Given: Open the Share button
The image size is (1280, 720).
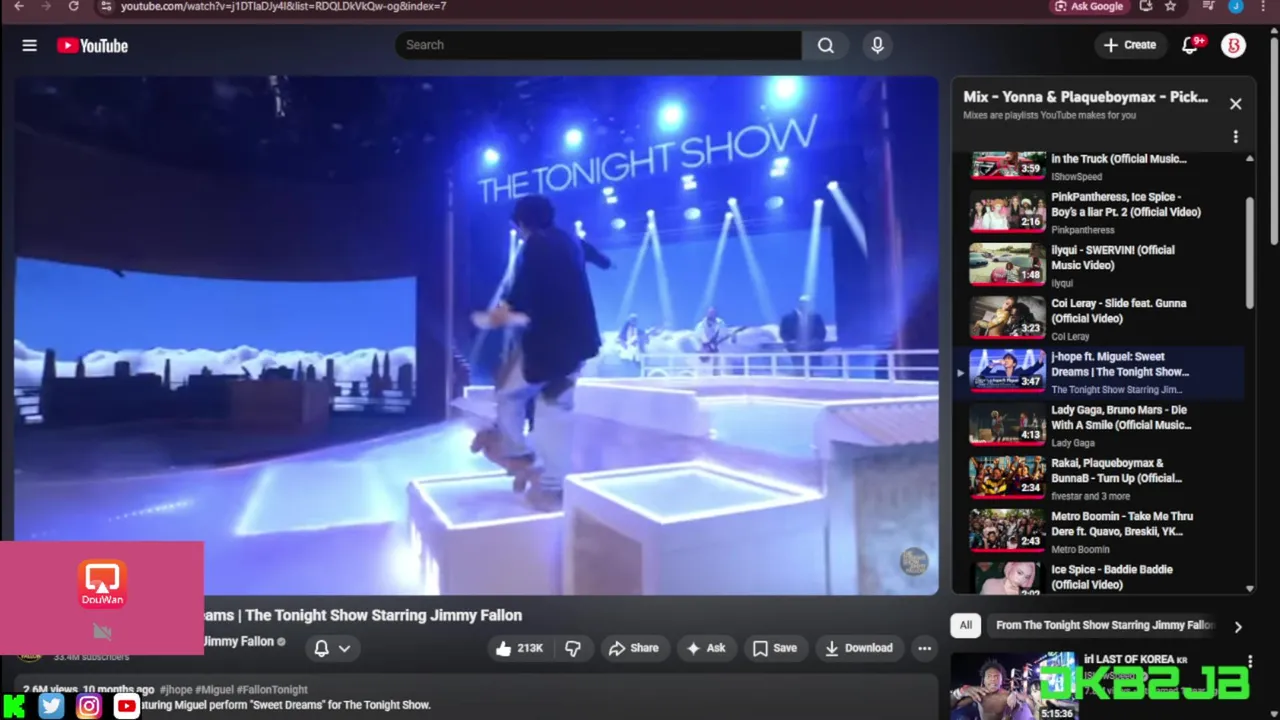Looking at the screenshot, I should 633,648.
